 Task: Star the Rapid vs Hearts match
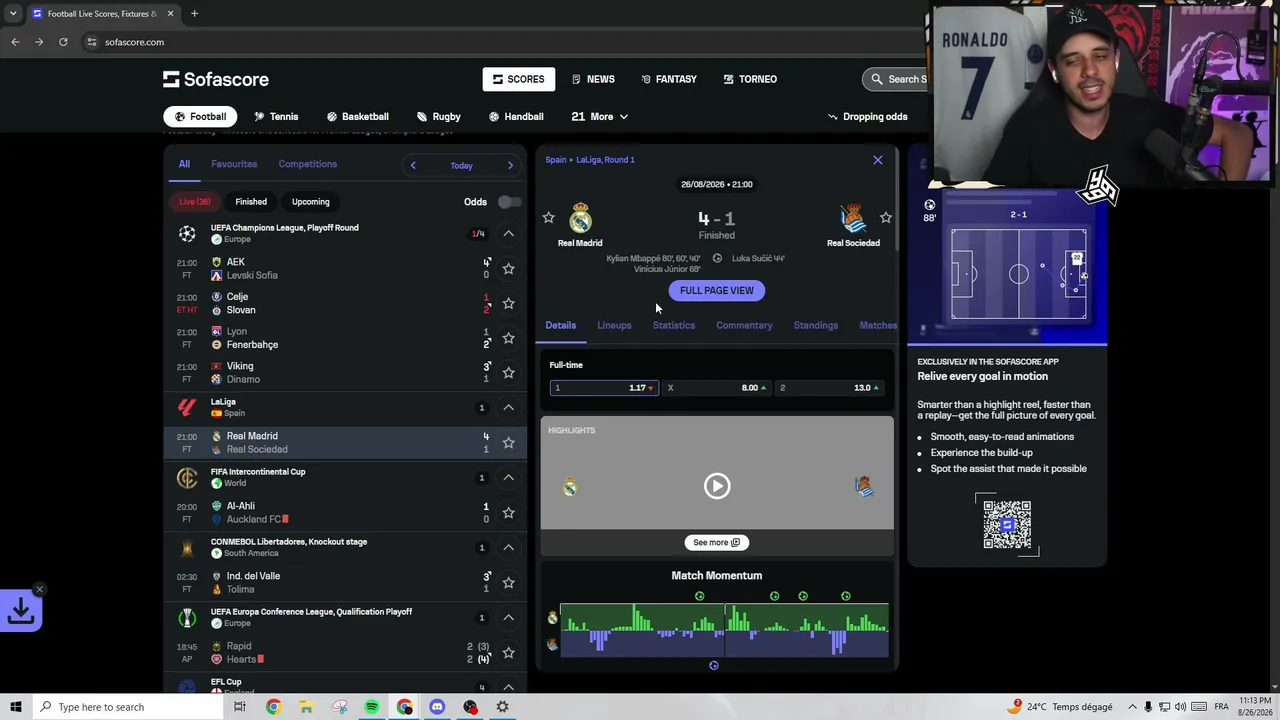508,652
